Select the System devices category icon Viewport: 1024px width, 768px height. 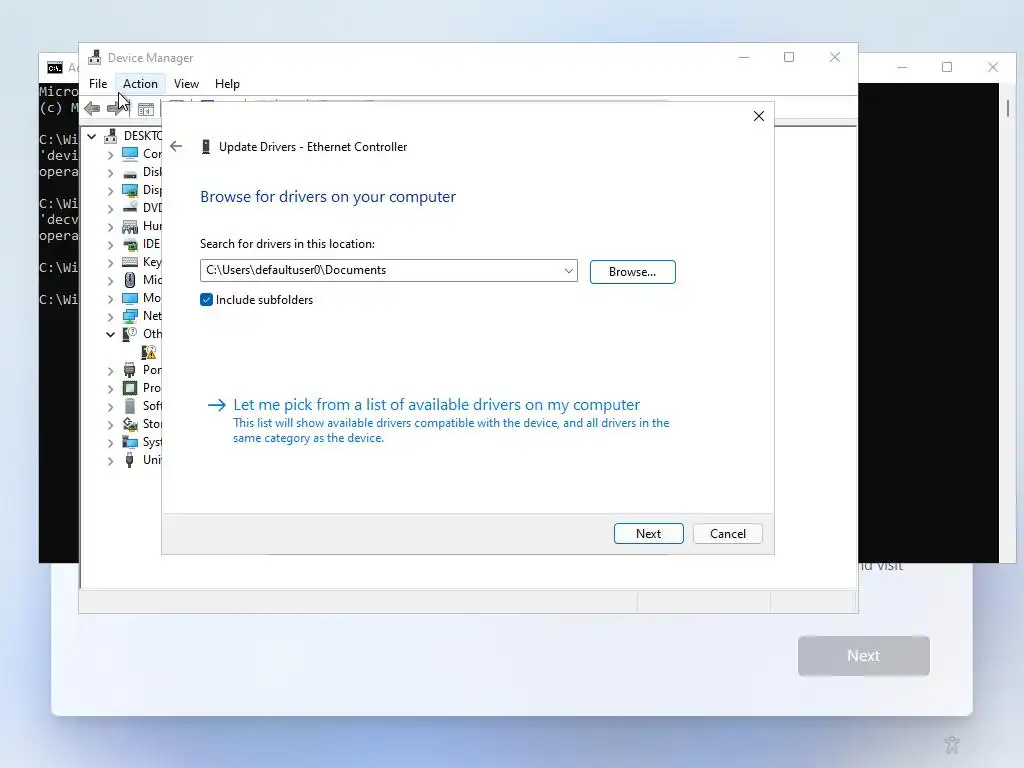(130, 442)
